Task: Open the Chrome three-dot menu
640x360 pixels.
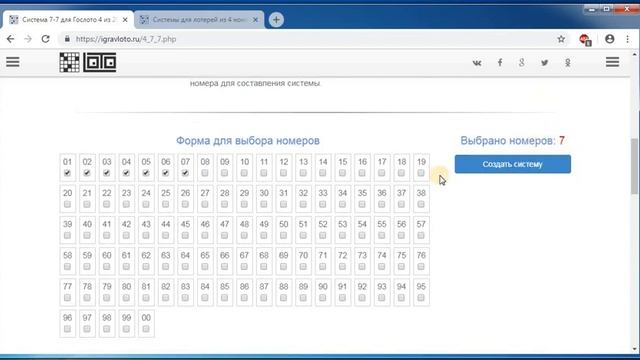Action: click(627, 39)
